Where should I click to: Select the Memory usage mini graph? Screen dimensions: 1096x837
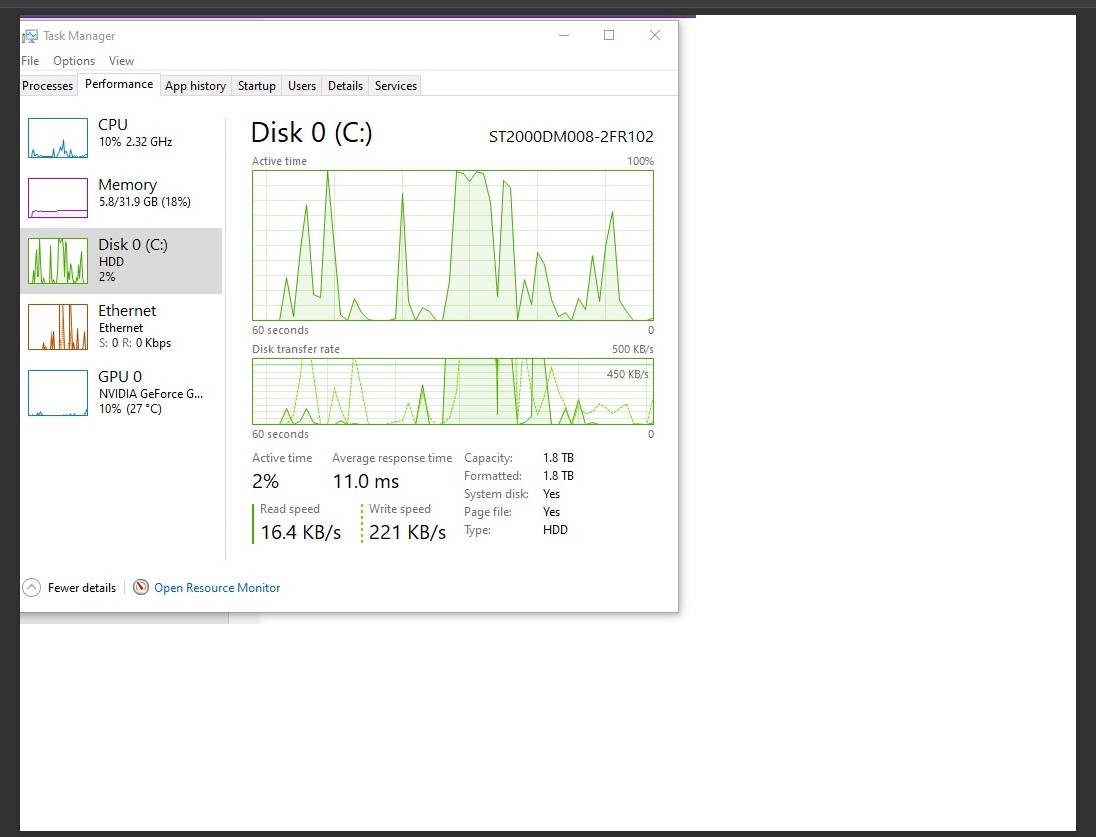click(x=58, y=198)
